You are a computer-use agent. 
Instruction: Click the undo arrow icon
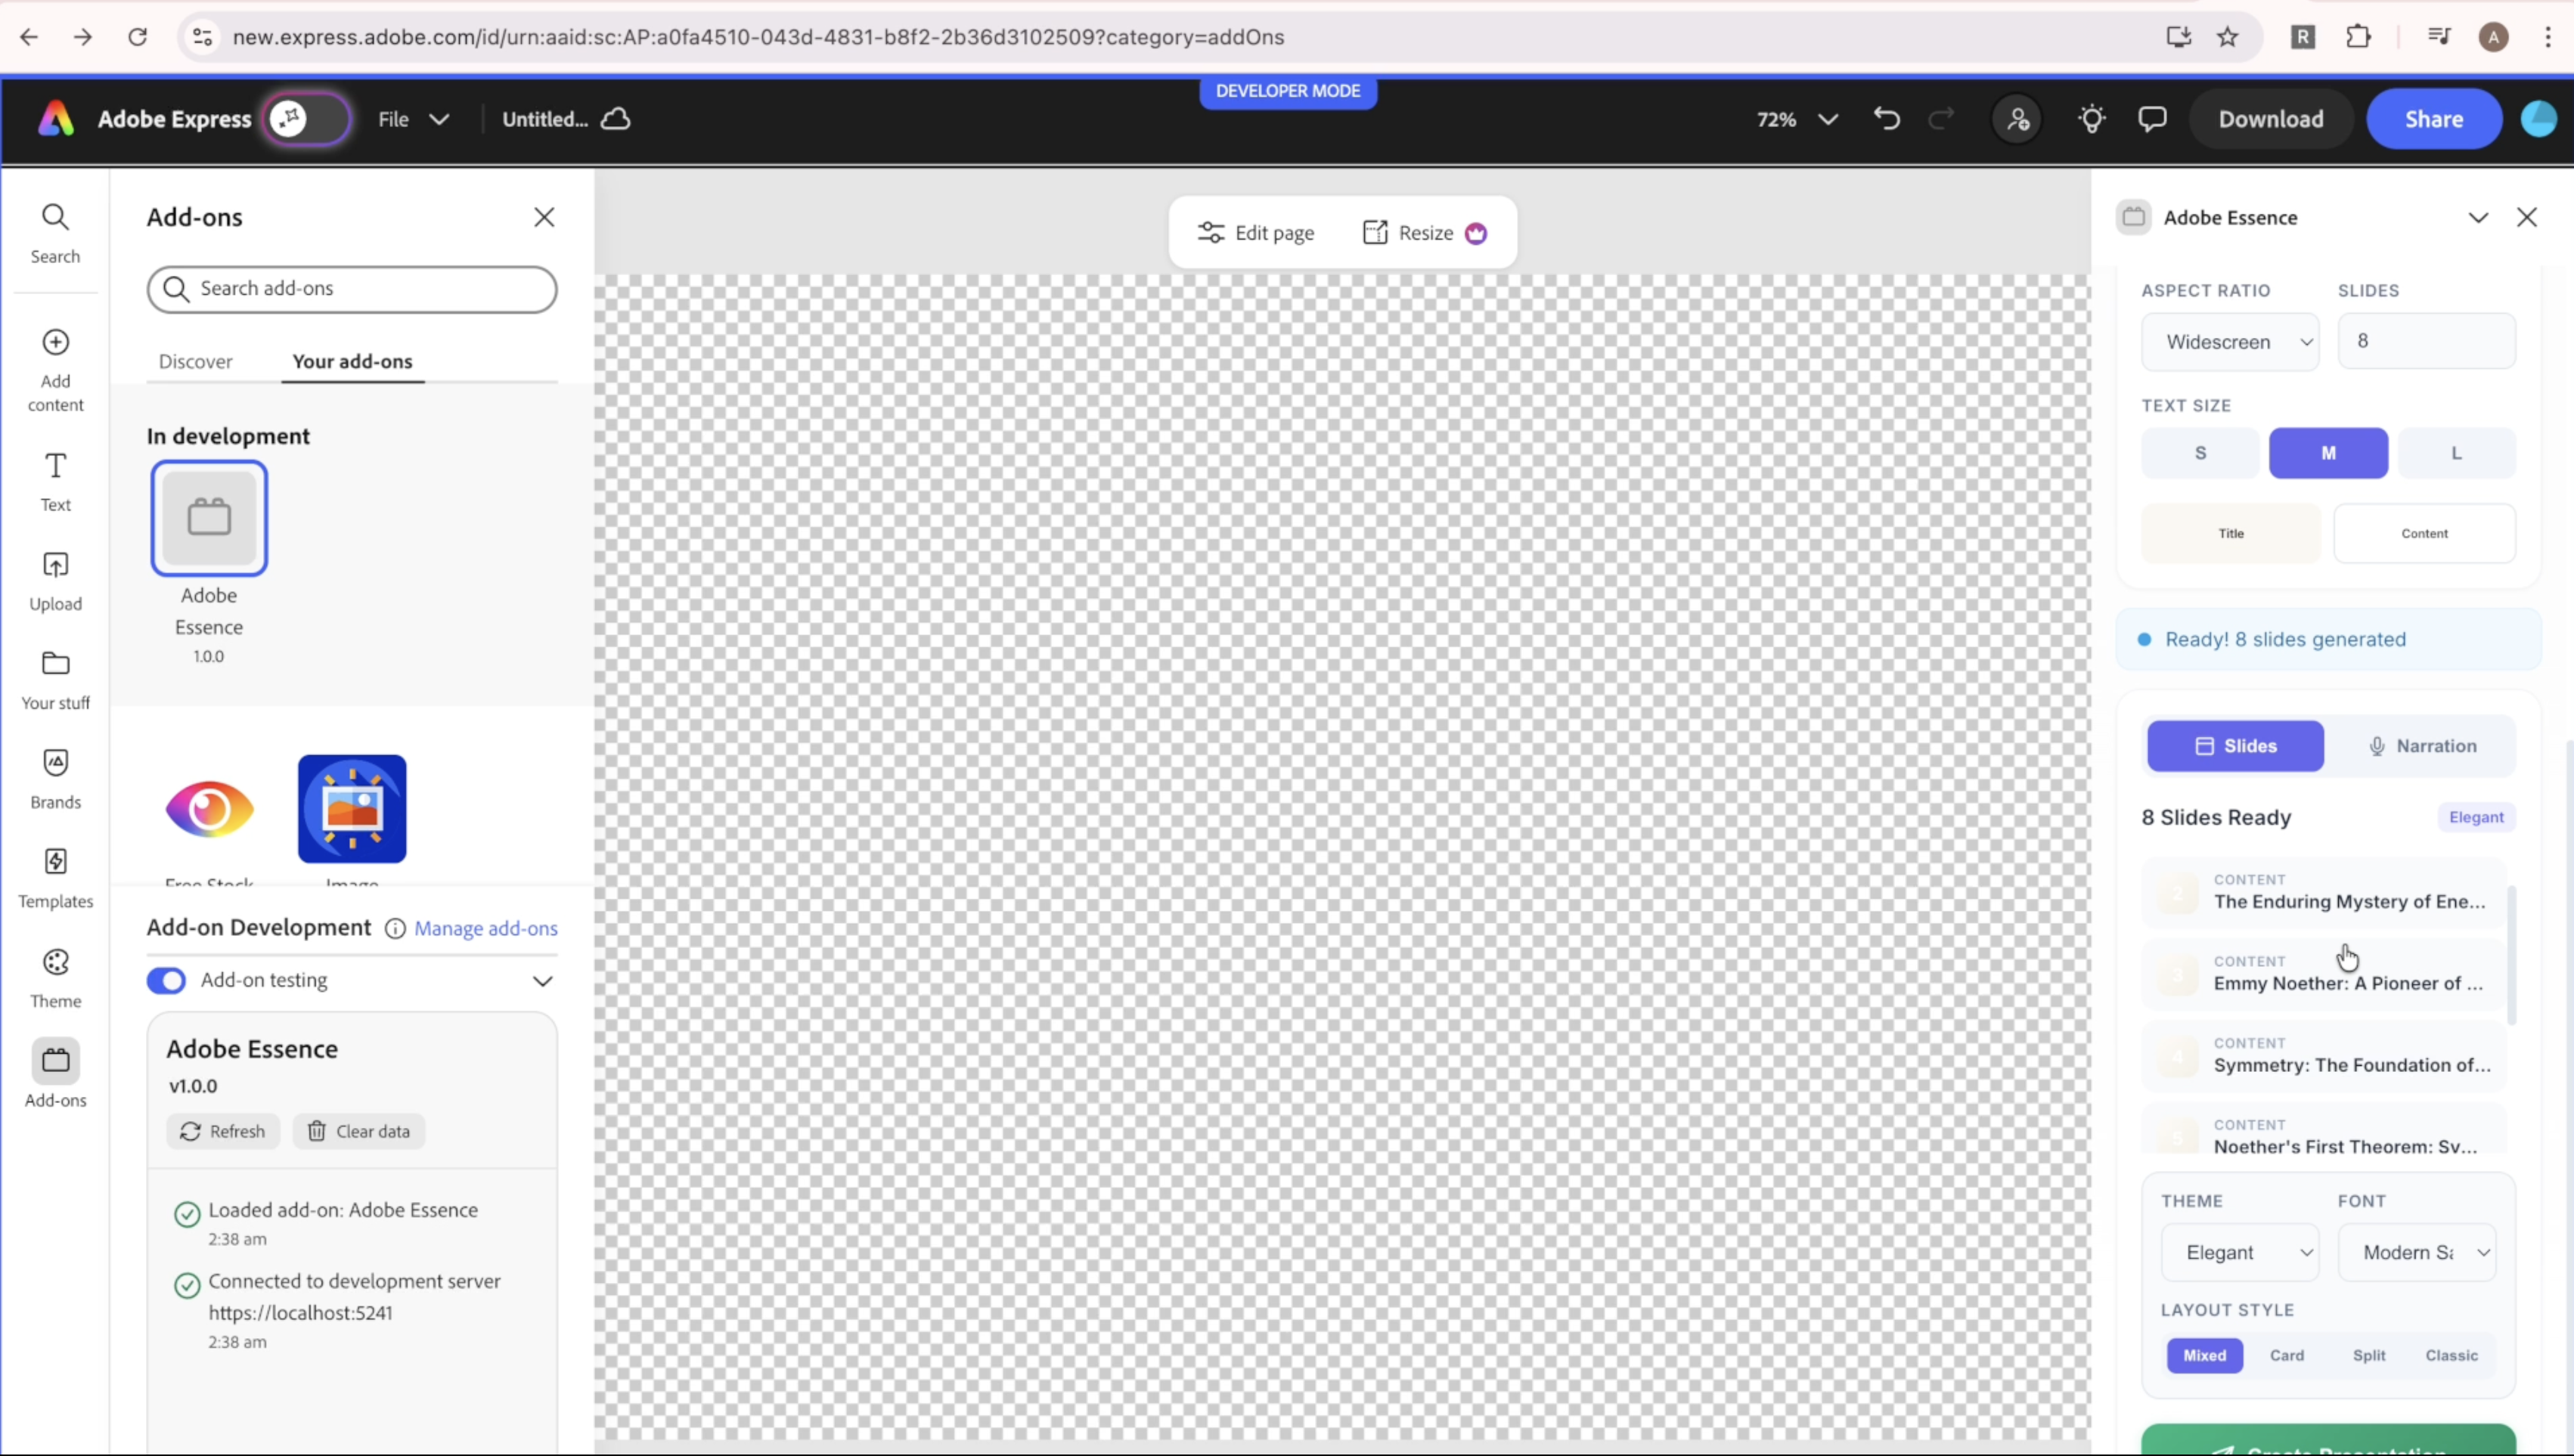click(1886, 119)
